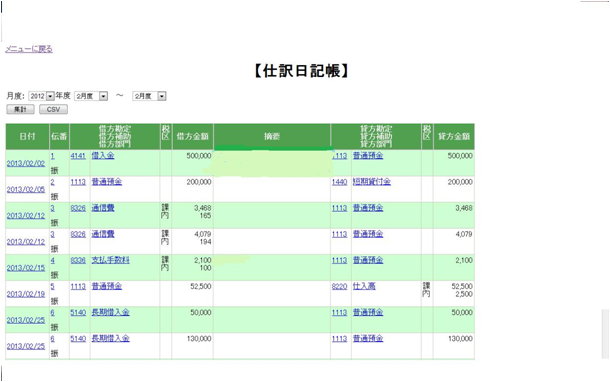Click the 支払手数料 account link
This screenshot has width=610, height=382.
tap(110, 260)
